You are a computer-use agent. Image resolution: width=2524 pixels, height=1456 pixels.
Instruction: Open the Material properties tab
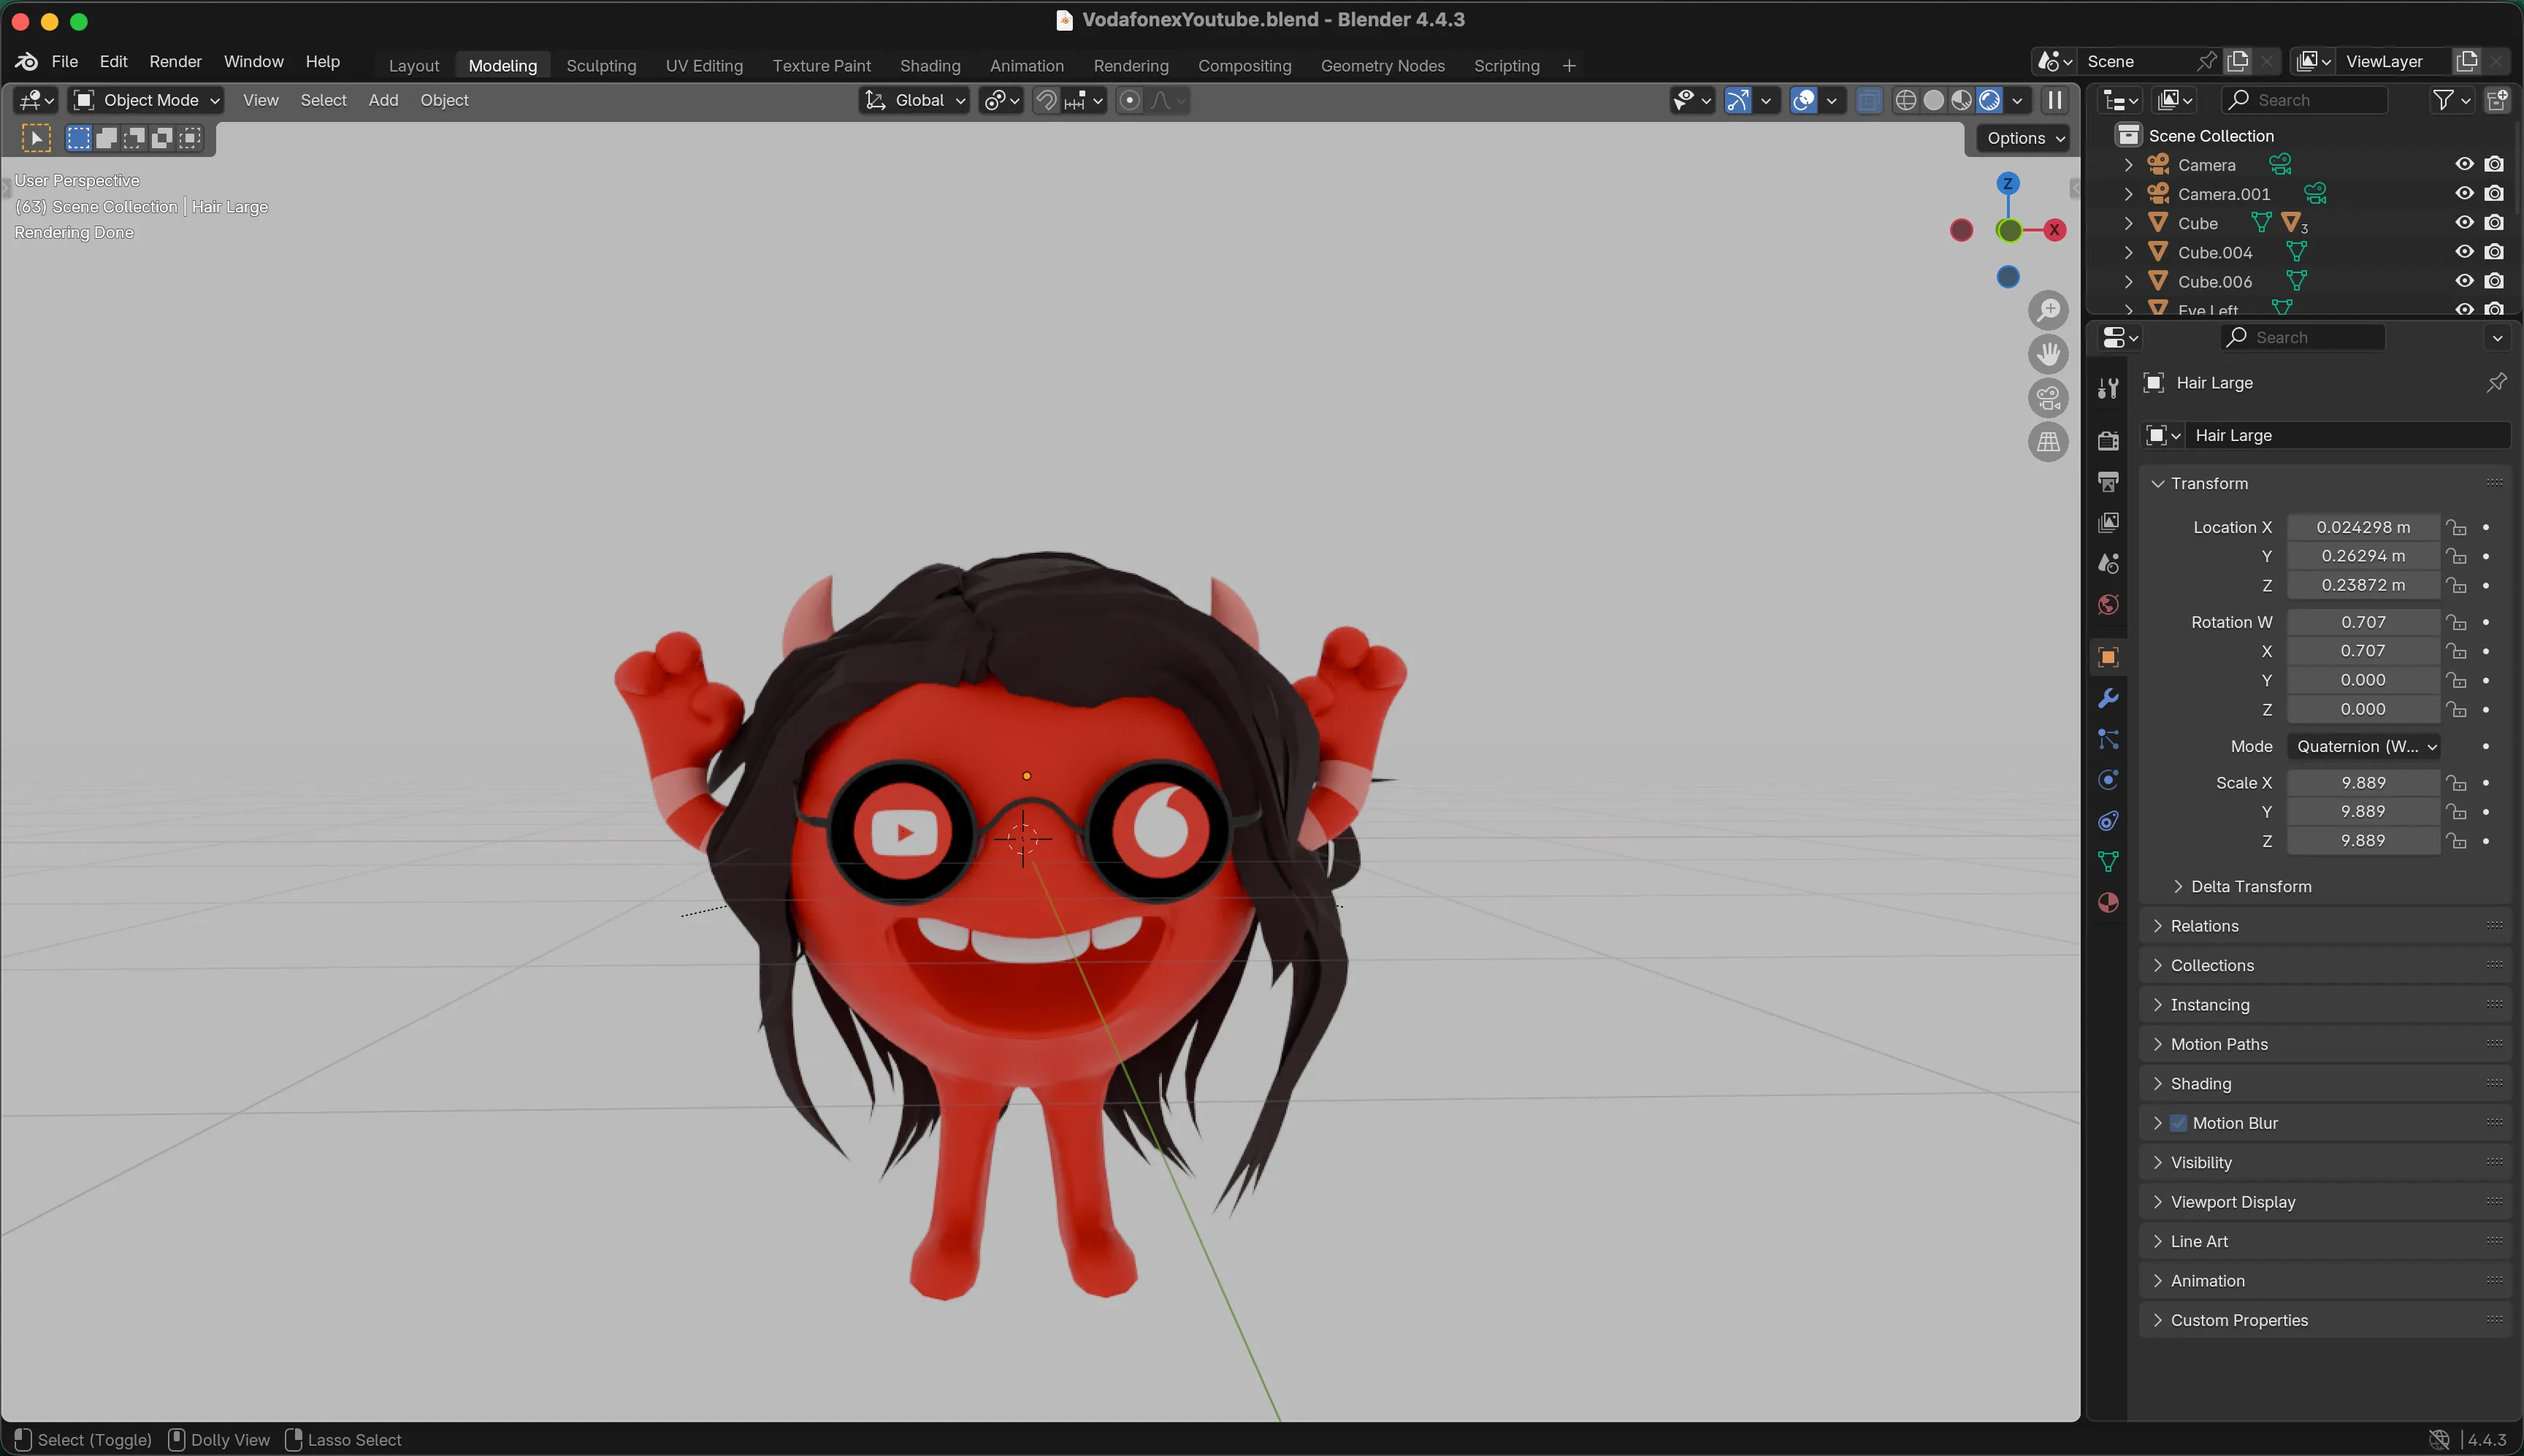2108,903
